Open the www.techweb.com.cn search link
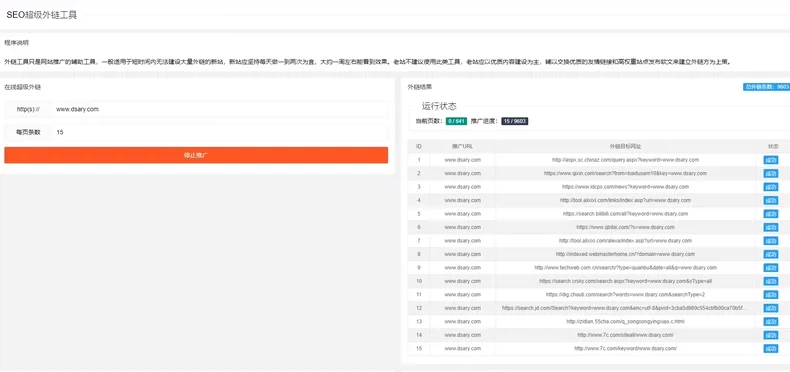The height and width of the screenshot is (372, 790). click(625, 268)
